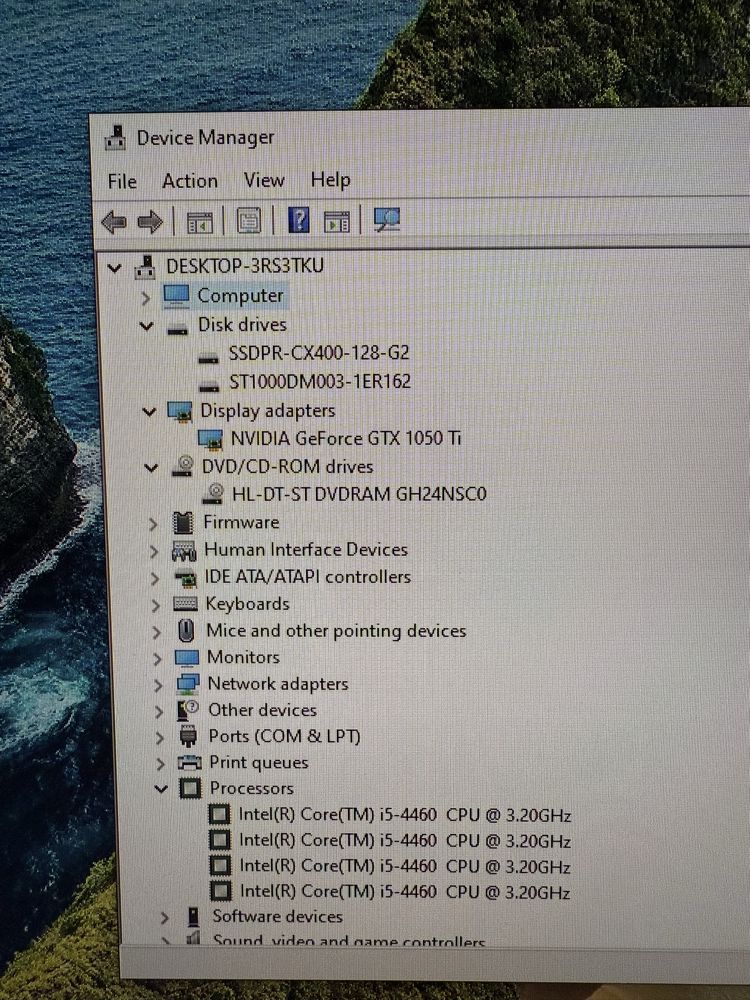Click the Device Manager title bar icon
The image size is (750, 1000).
tap(115, 138)
